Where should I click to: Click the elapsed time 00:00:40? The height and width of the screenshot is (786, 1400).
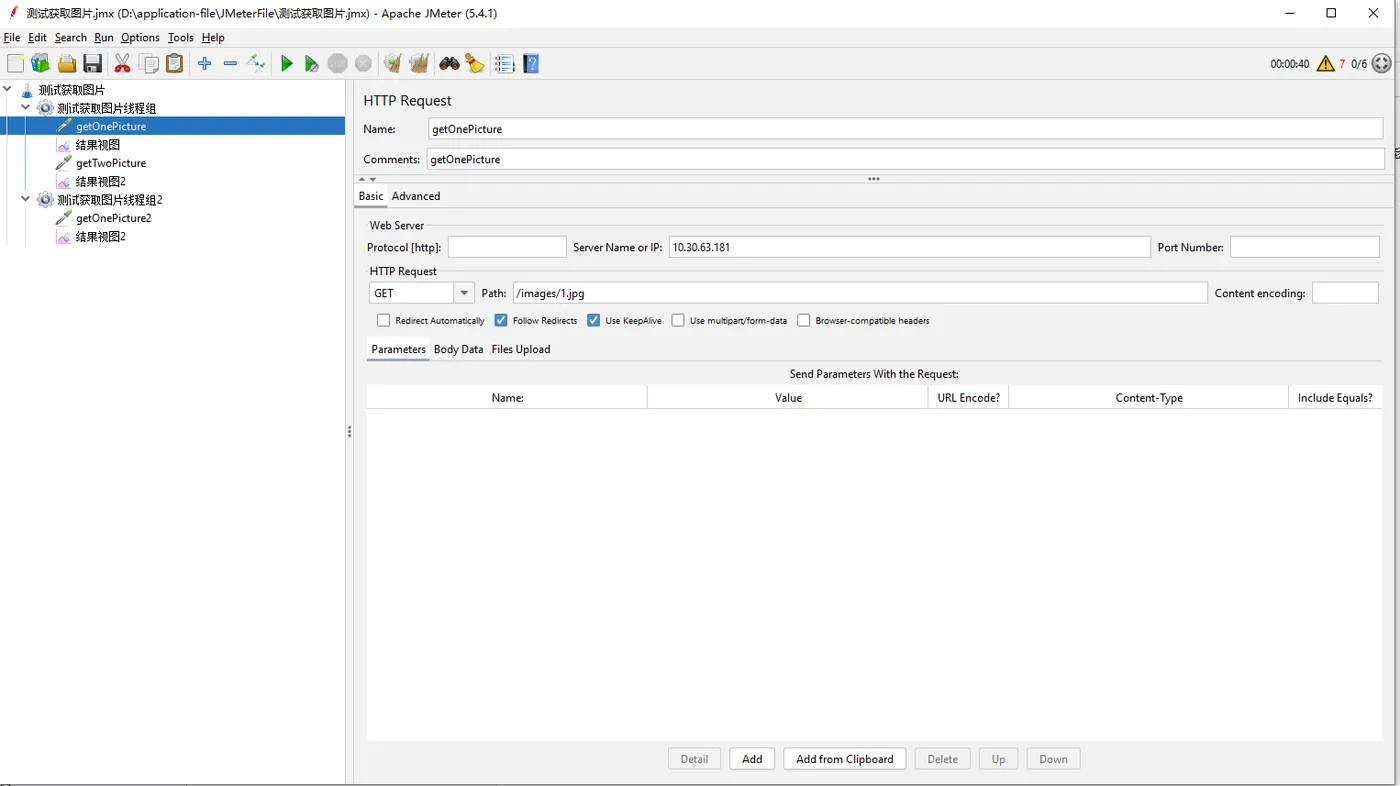click(x=1290, y=64)
